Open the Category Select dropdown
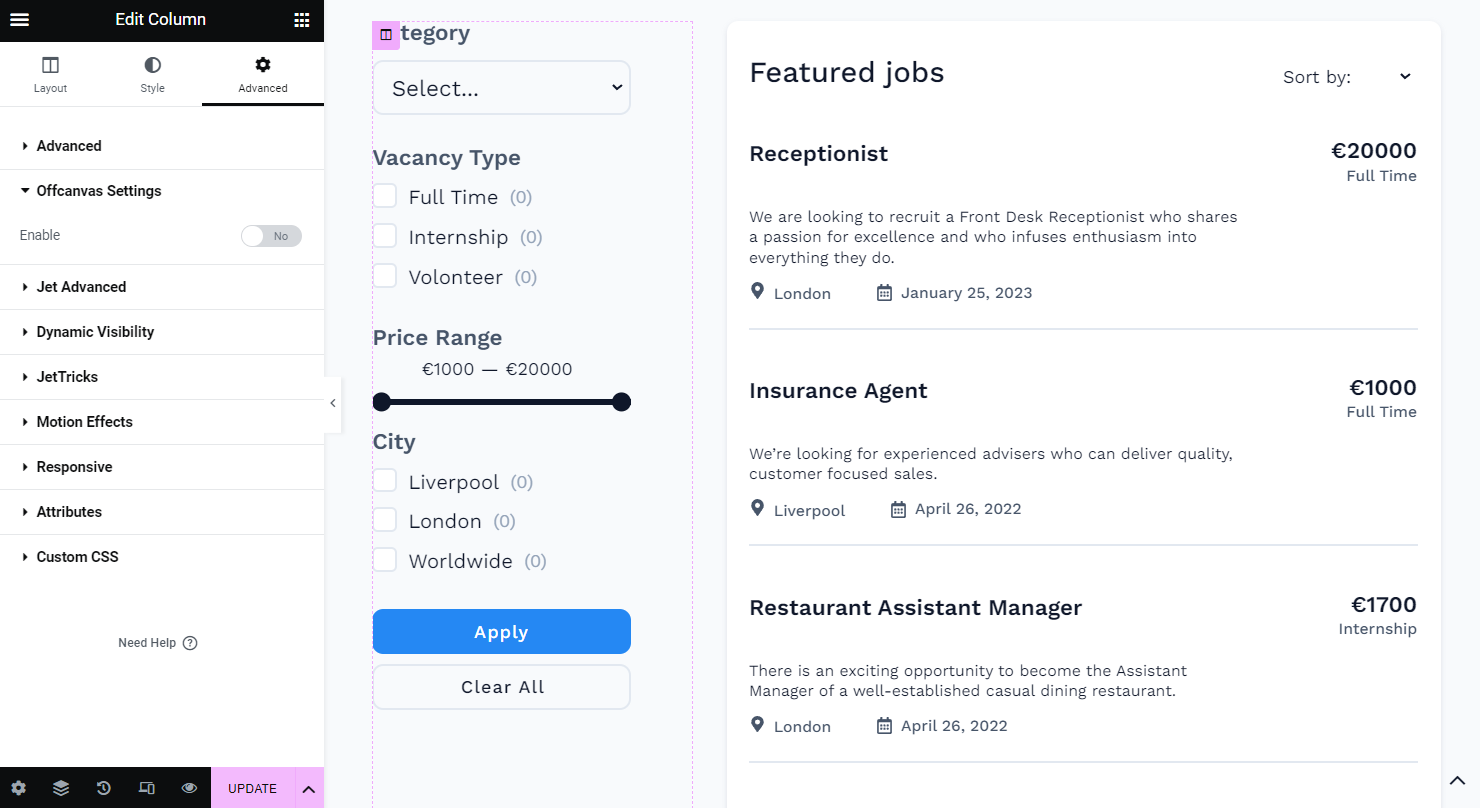 click(x=502, y=88)
